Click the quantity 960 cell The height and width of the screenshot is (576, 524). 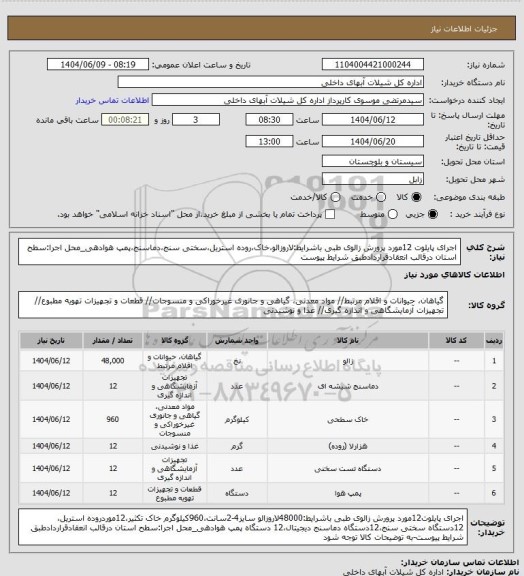tap(112, 420)
